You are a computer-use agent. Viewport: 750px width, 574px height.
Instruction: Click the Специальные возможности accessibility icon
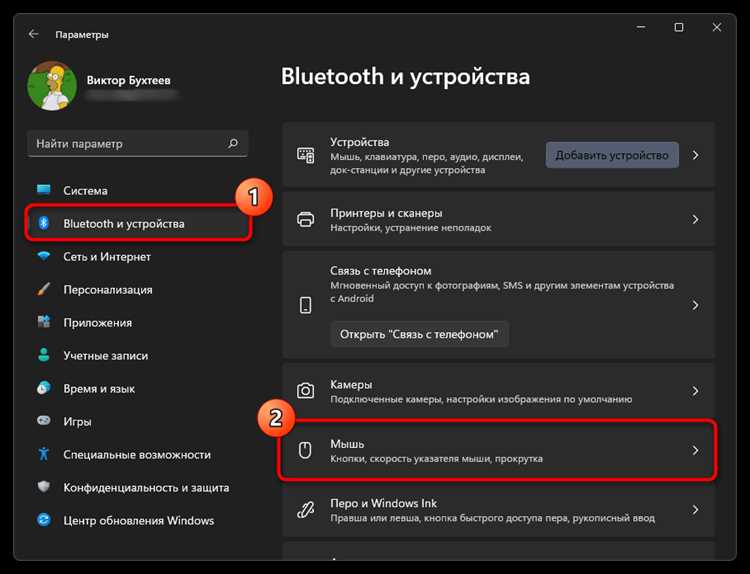[x=44, y=454]
